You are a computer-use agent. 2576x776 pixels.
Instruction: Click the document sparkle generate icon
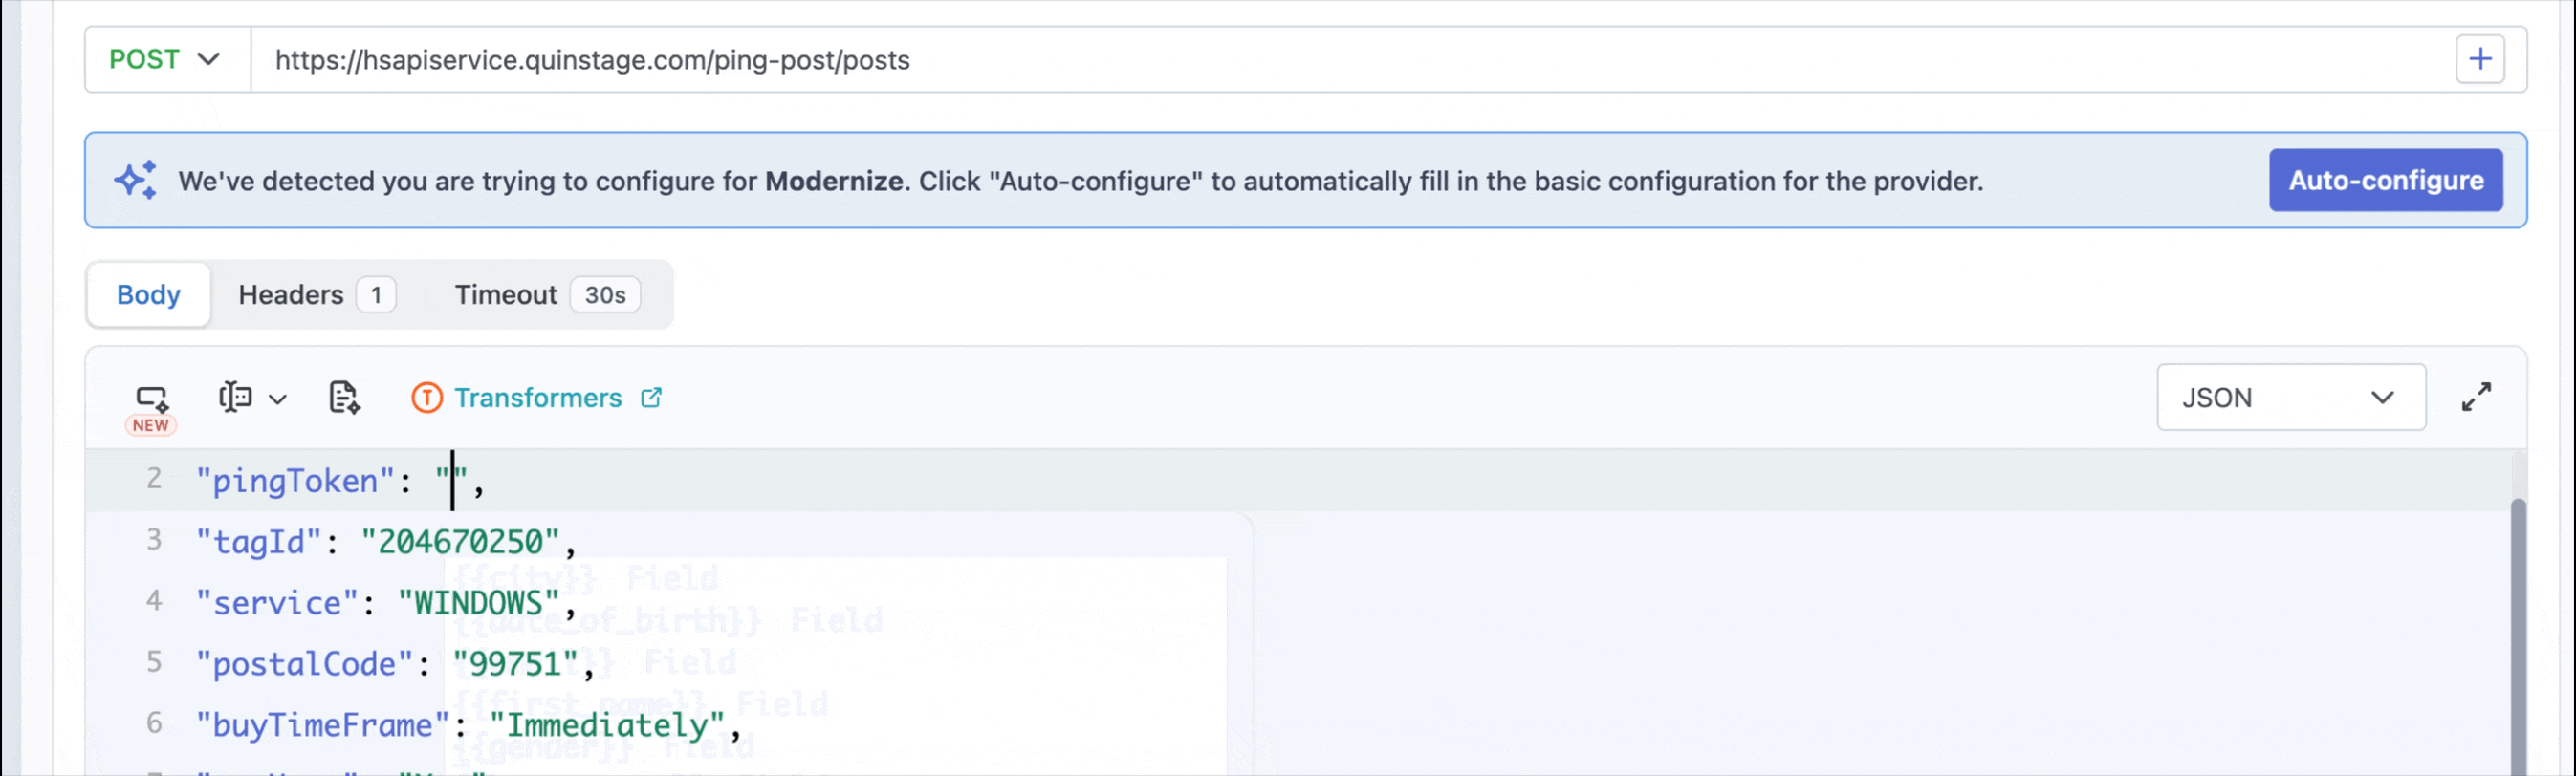(x=344, y=398)
